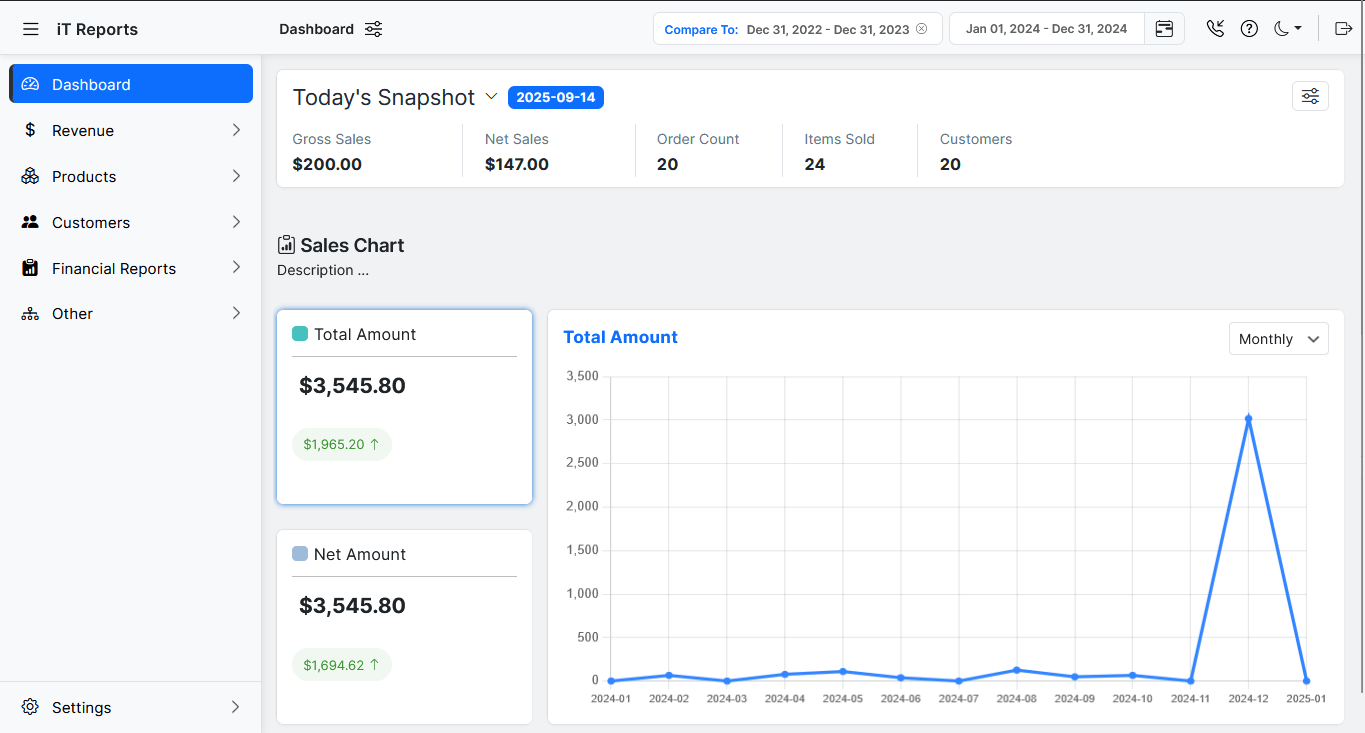Open Dashboard in the sidebar
This screenshot has width=1365, height=733.
[x=130, y=84]
